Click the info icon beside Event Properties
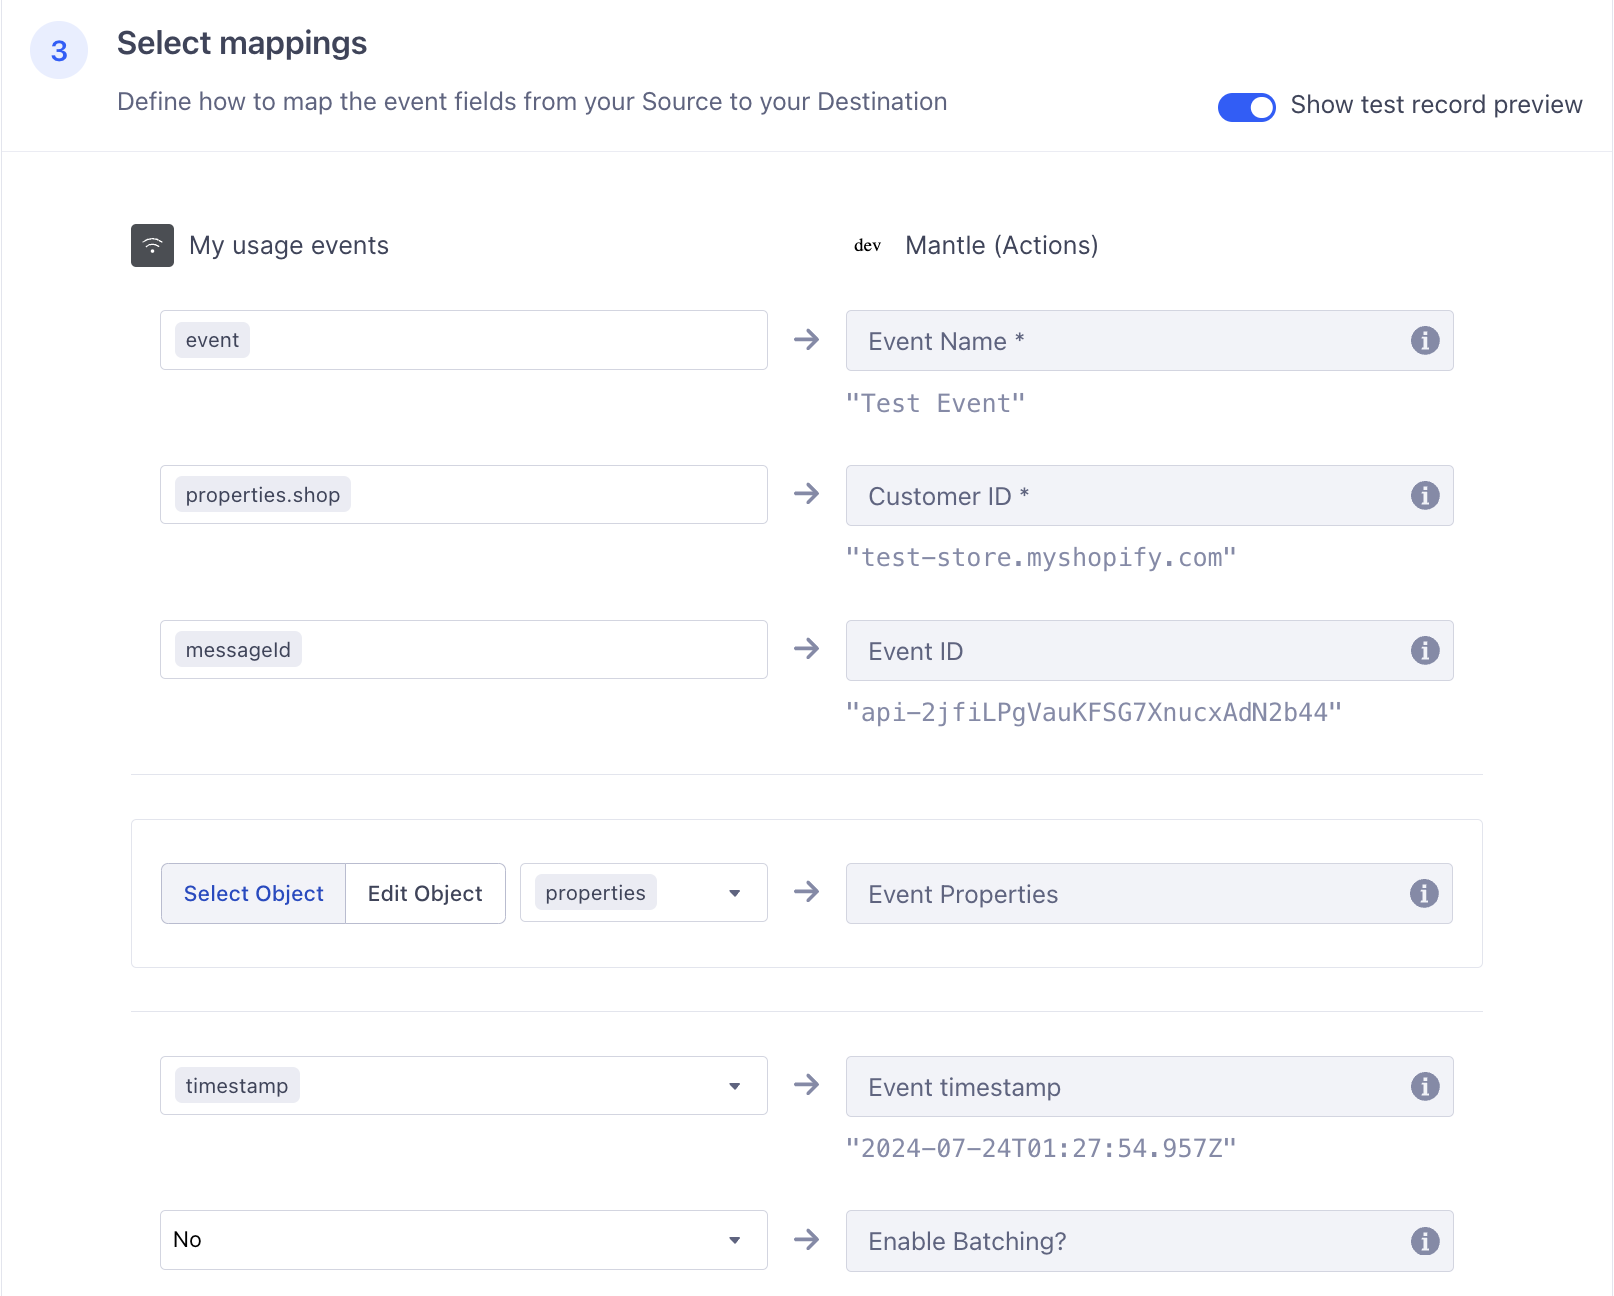Viewport: 1614px width, 1296px height. (x=1424, y=894)
